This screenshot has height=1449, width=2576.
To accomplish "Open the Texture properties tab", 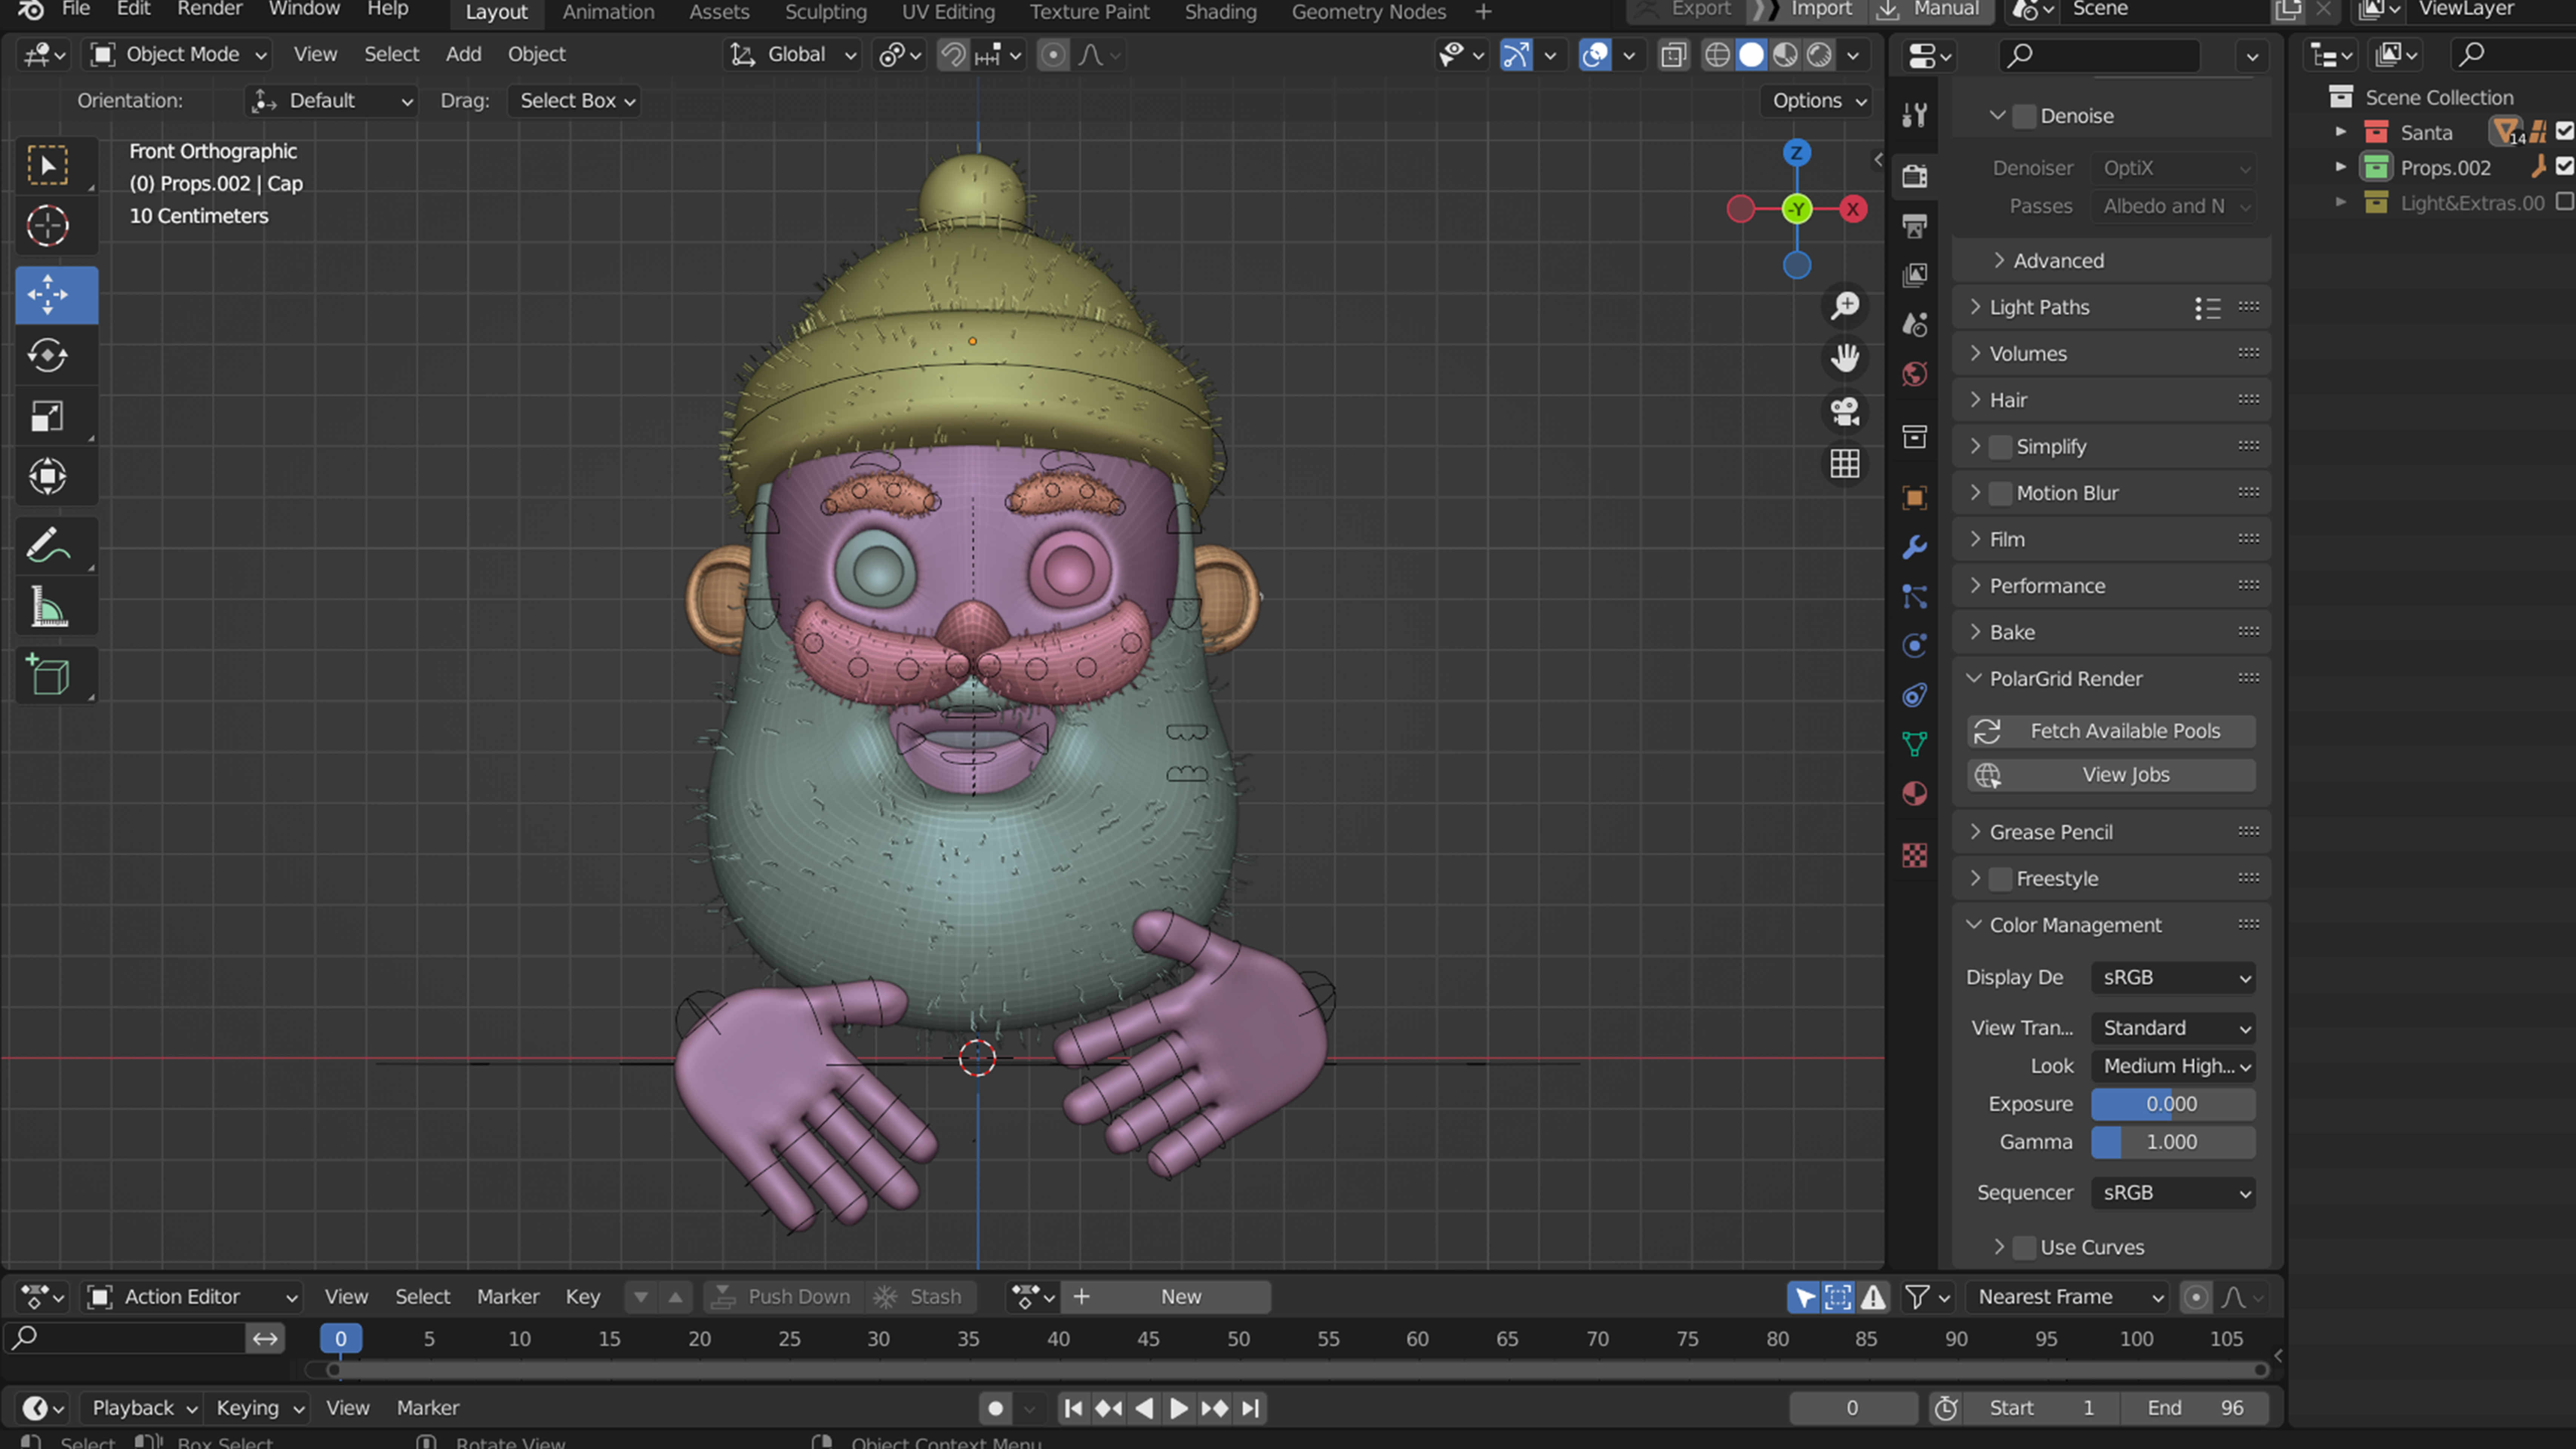I will [x=1915, y=856].
